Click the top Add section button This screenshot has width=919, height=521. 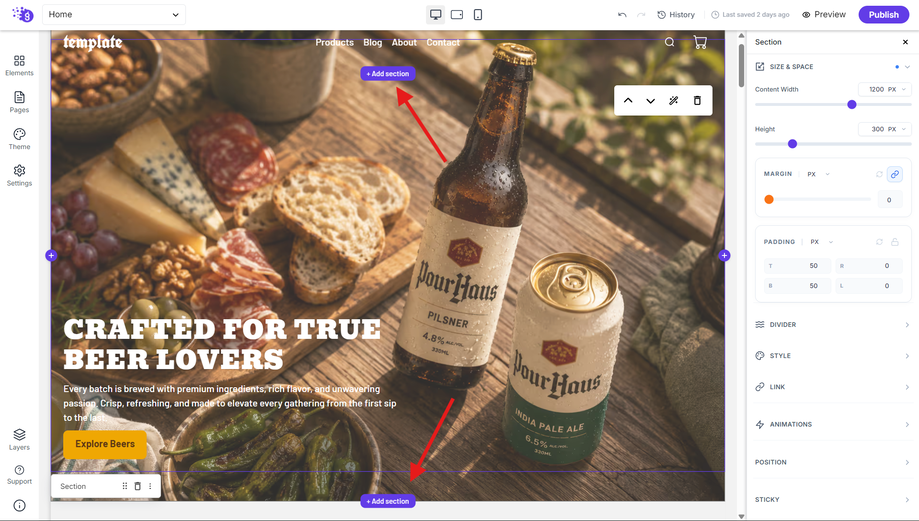tap(388, 73)
